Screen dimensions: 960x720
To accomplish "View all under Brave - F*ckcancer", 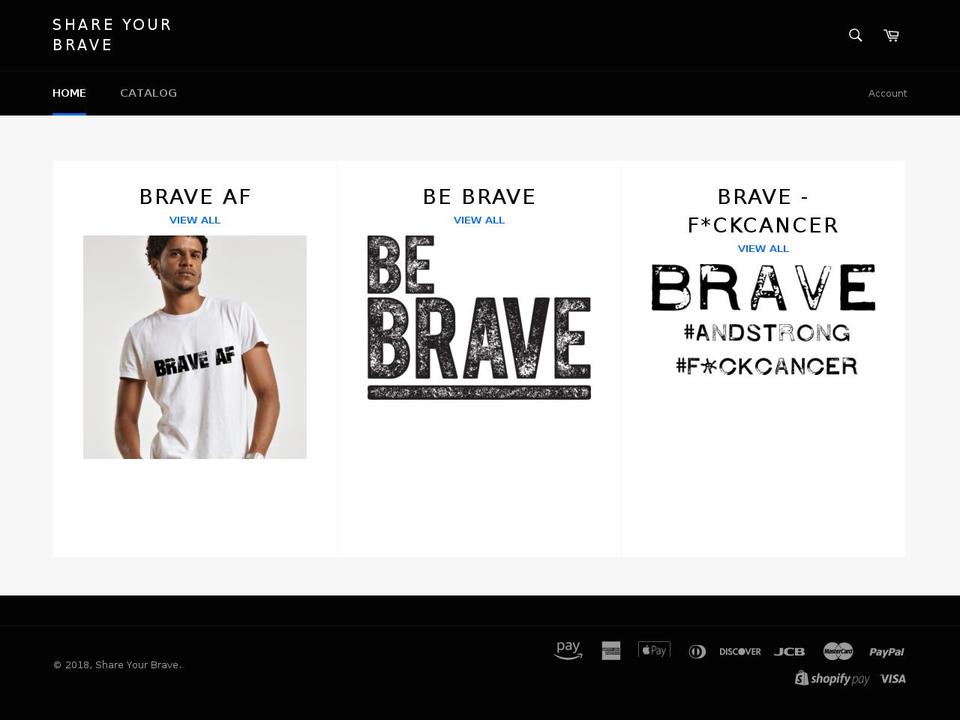I will [x=763, y=249].
